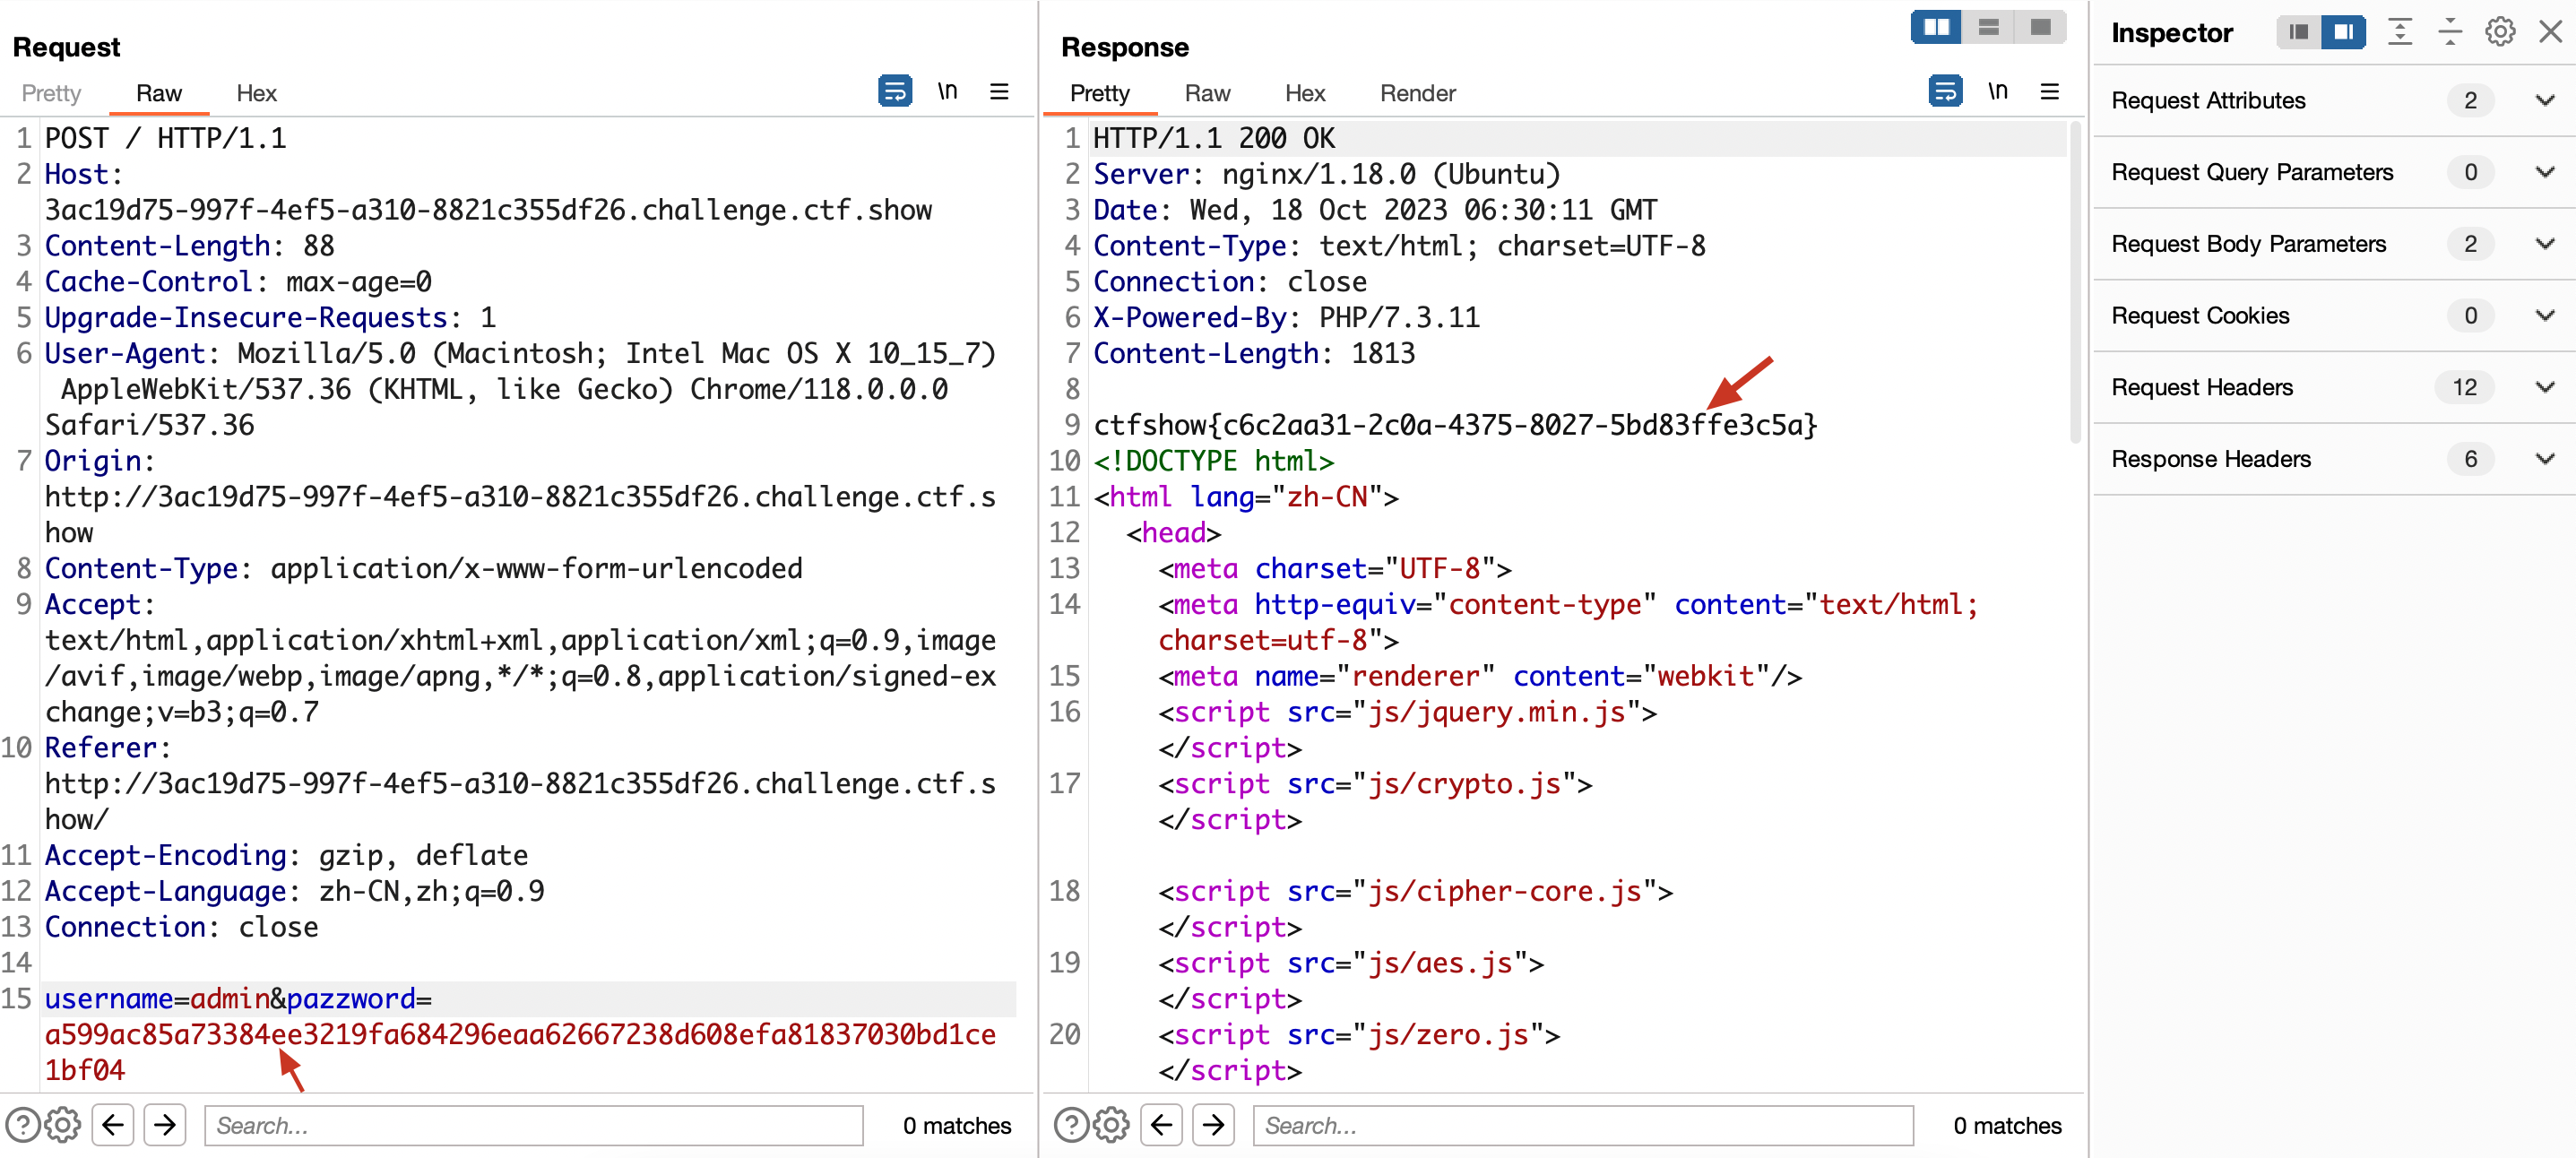Click the ctfshow flag text in response

click(1455, 425)
